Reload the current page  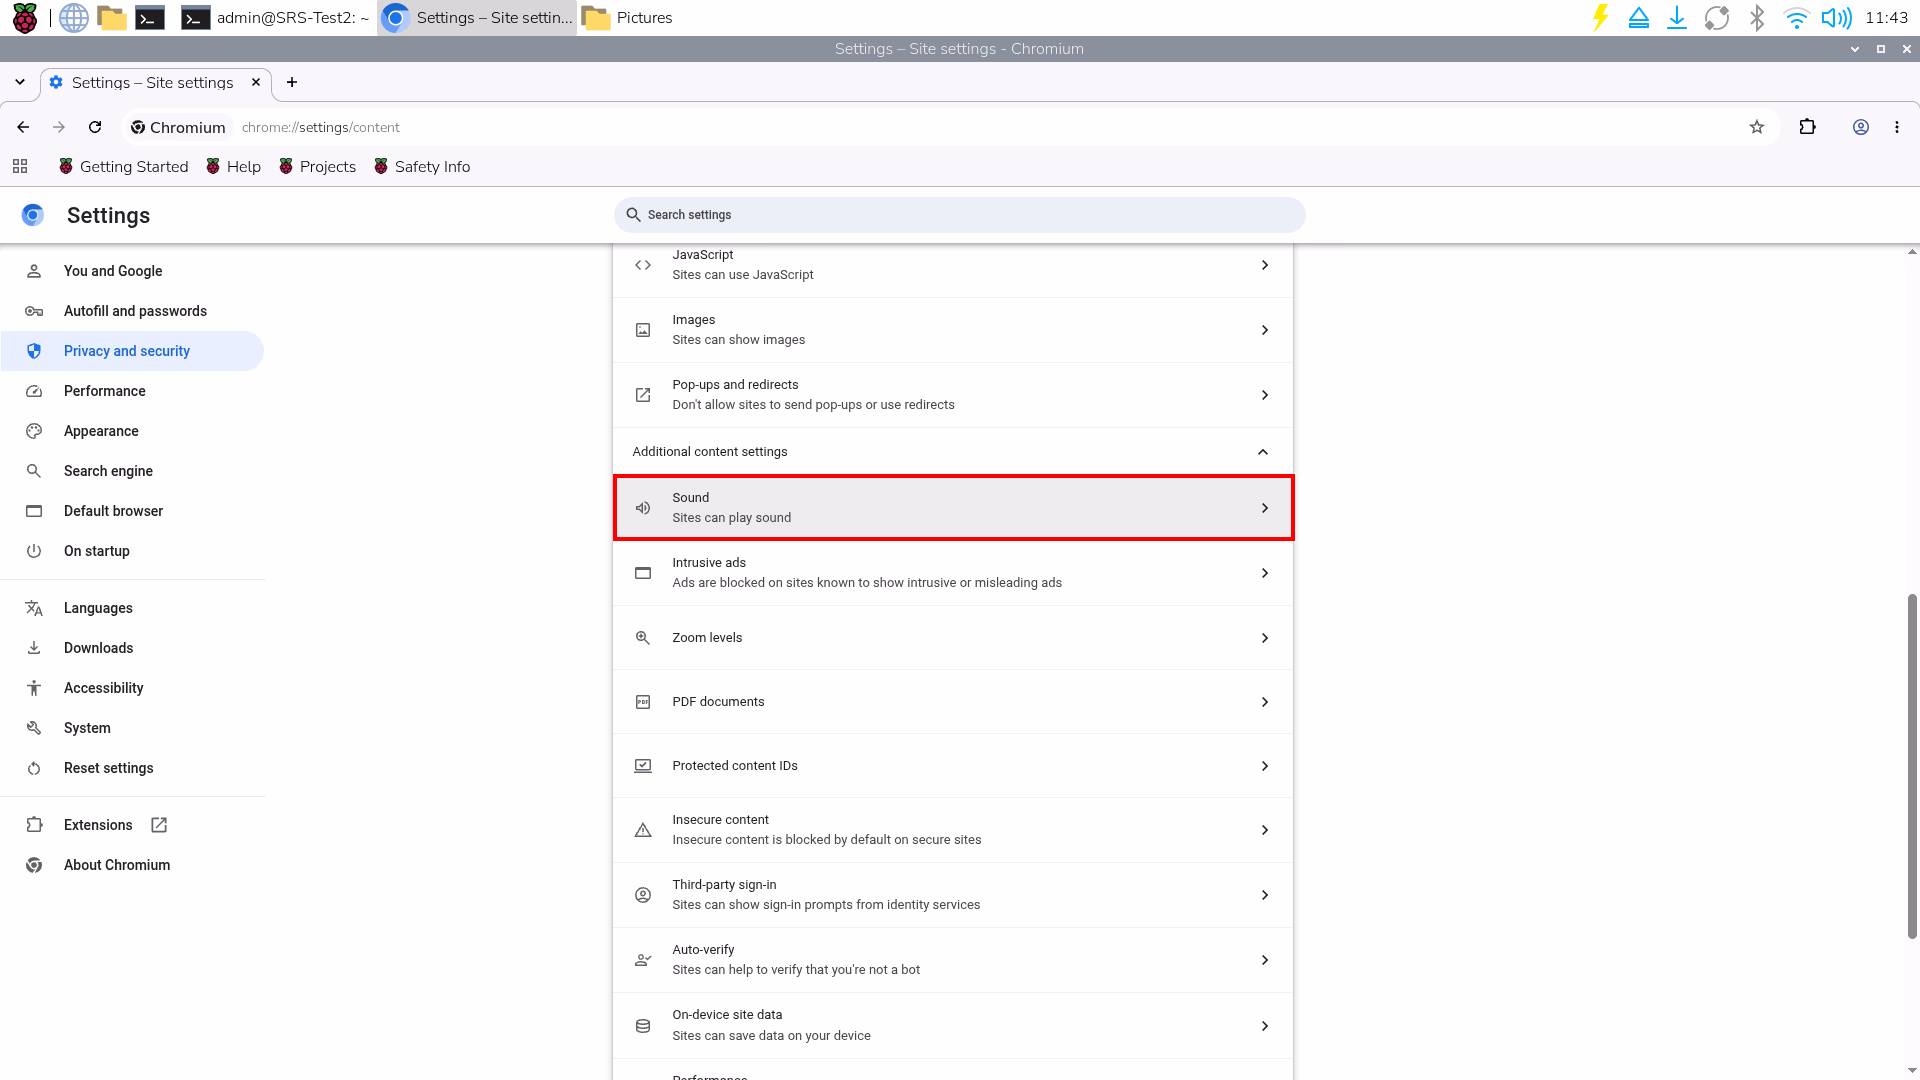click(x=95, y=127)
